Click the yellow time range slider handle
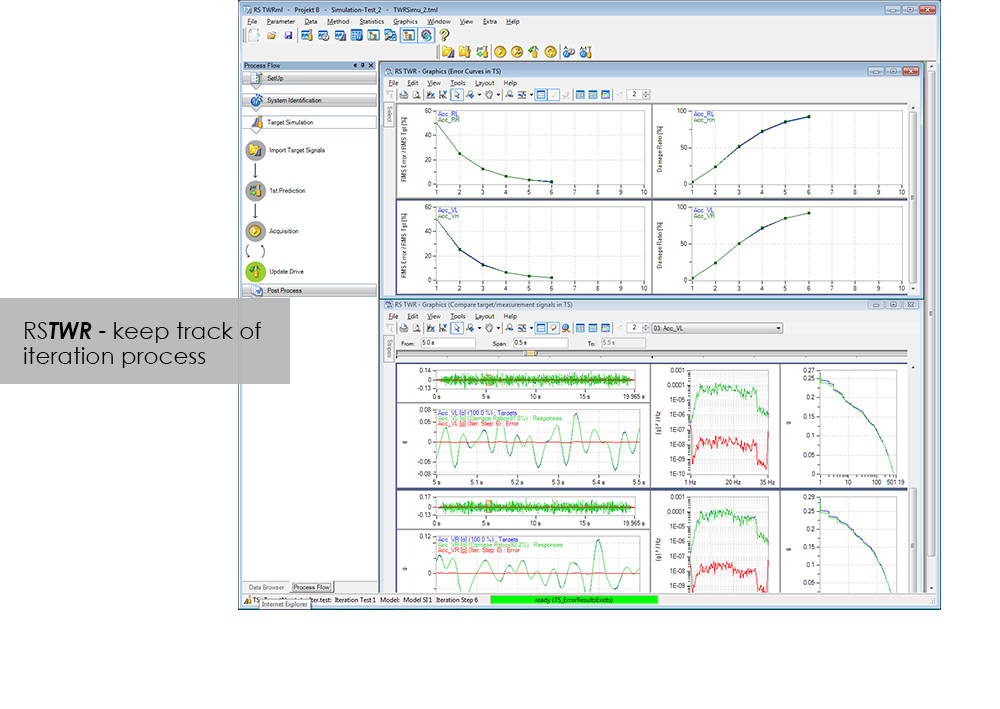 pos(531,353)
